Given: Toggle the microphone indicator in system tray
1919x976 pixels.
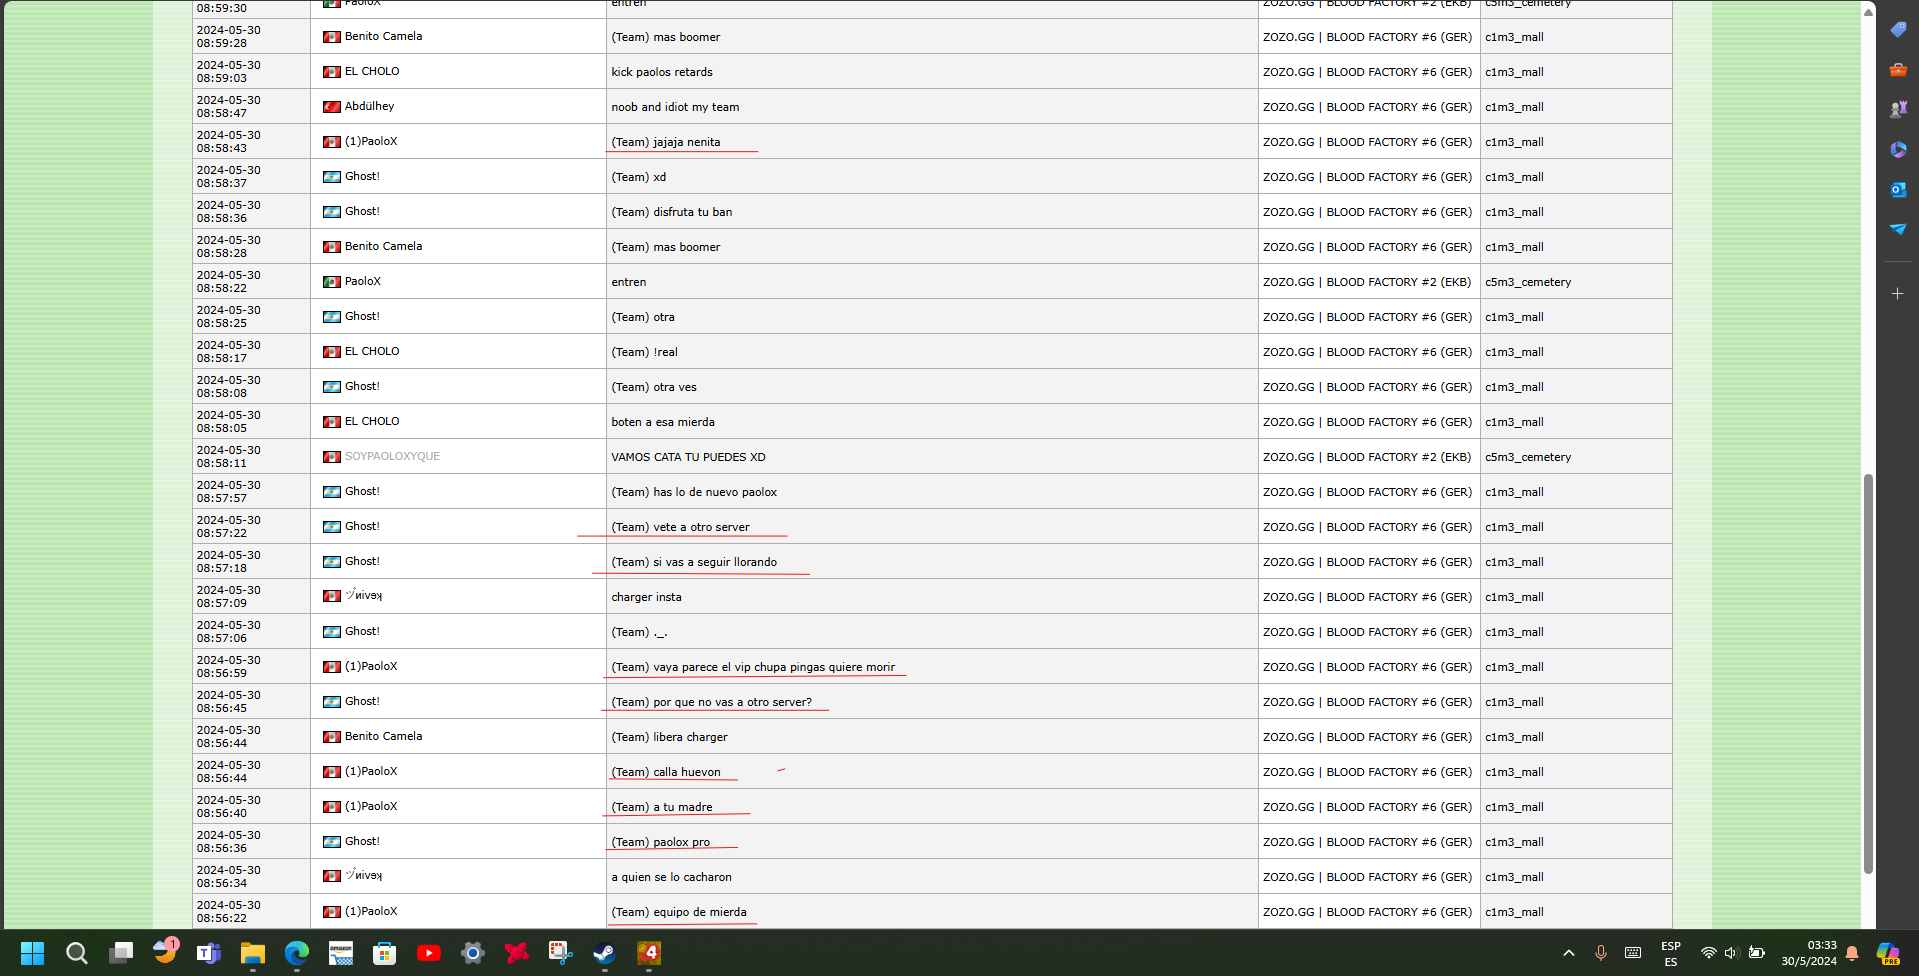Looking at the screenshot, I should coord(1600,953).
